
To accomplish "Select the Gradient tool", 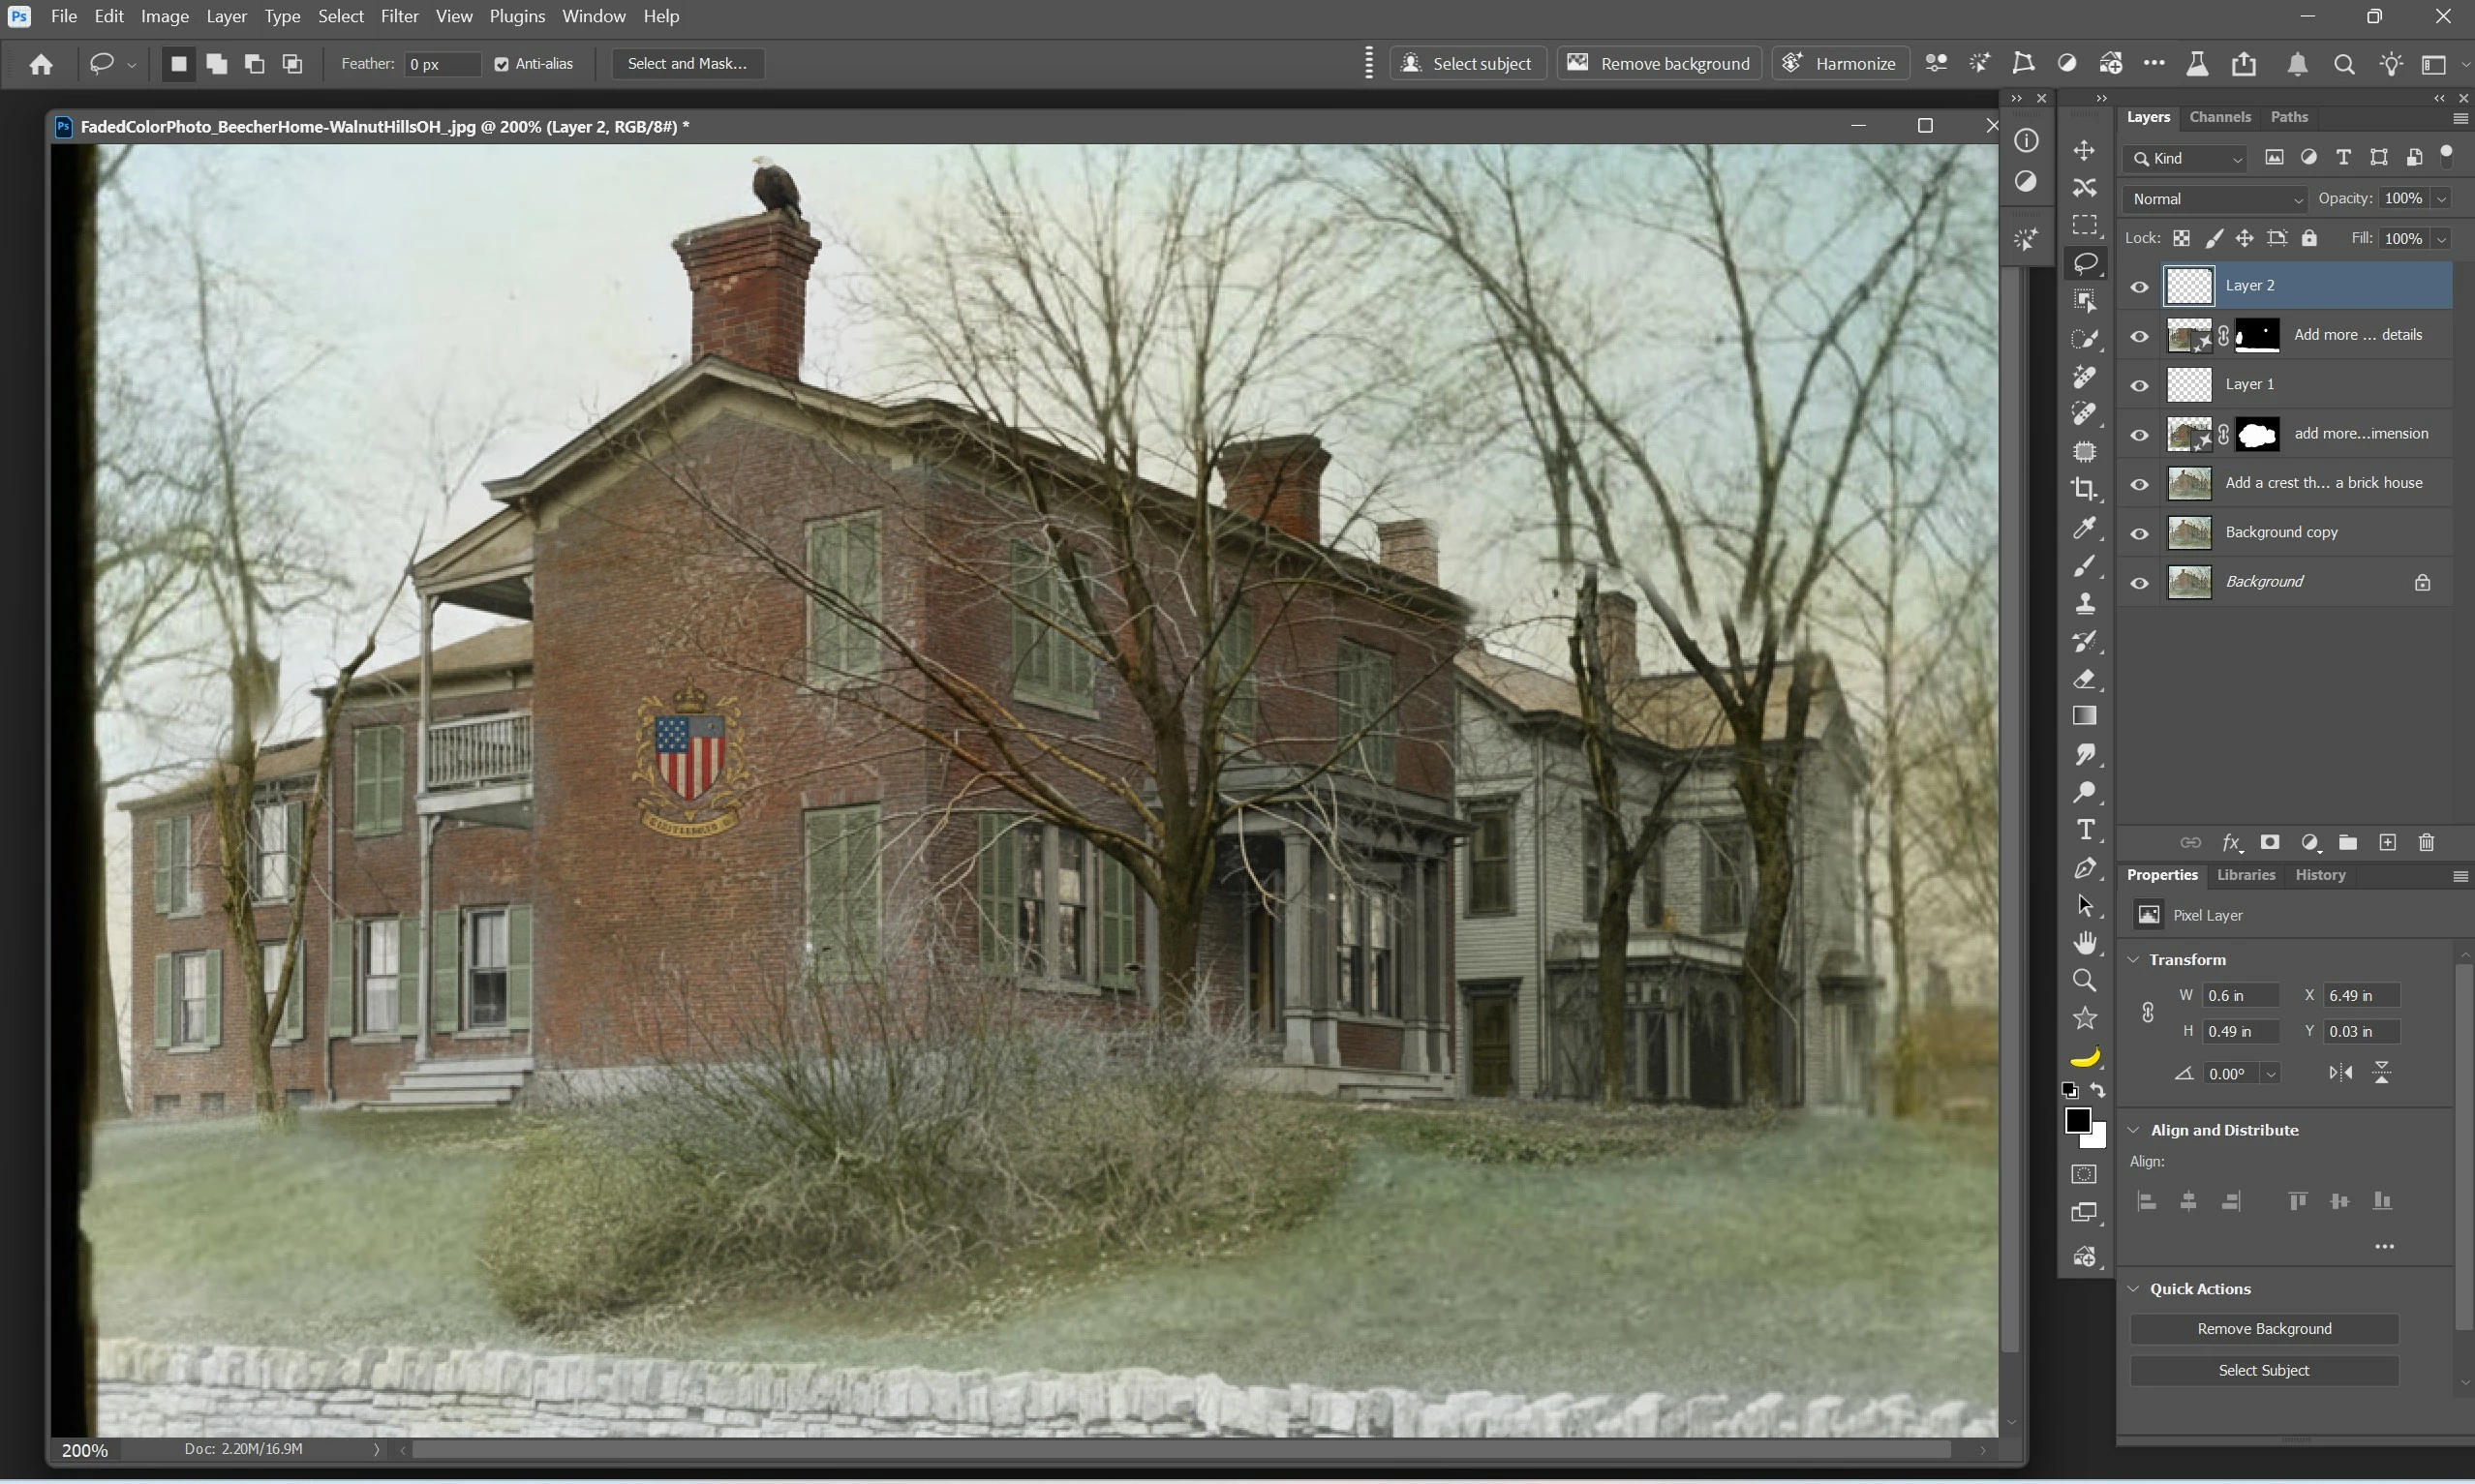I will point(2084,716).
